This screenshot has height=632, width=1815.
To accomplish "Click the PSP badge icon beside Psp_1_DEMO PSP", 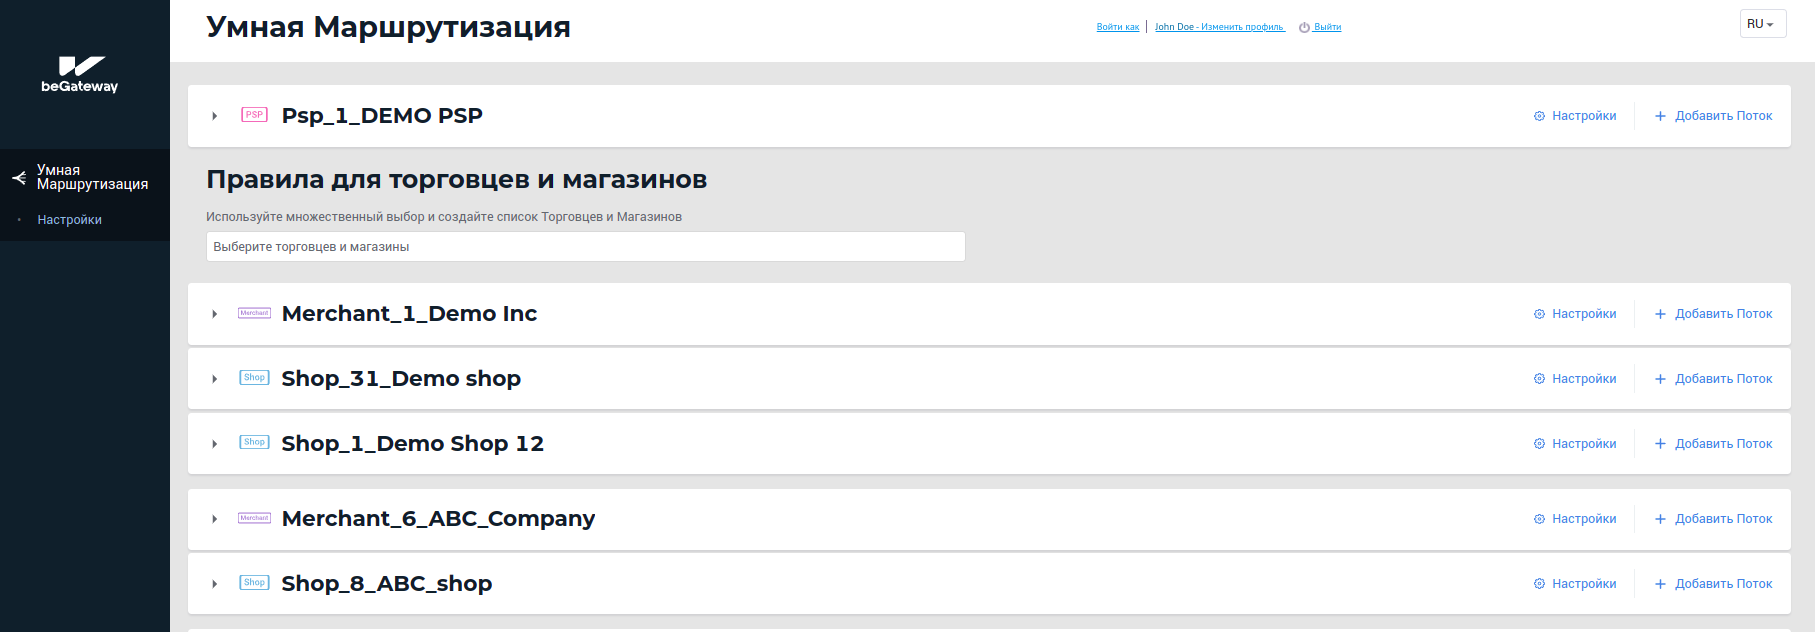I will (x=254, y=115).
